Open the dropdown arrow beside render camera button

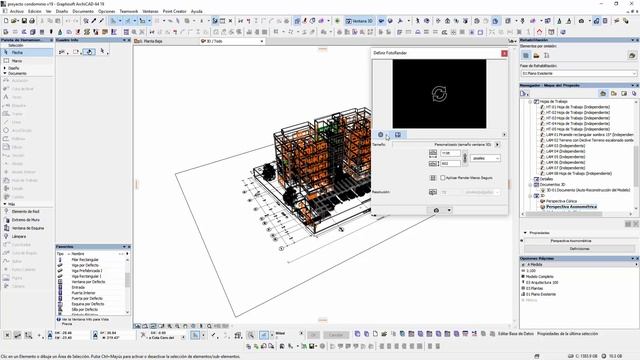click(449, 210)
